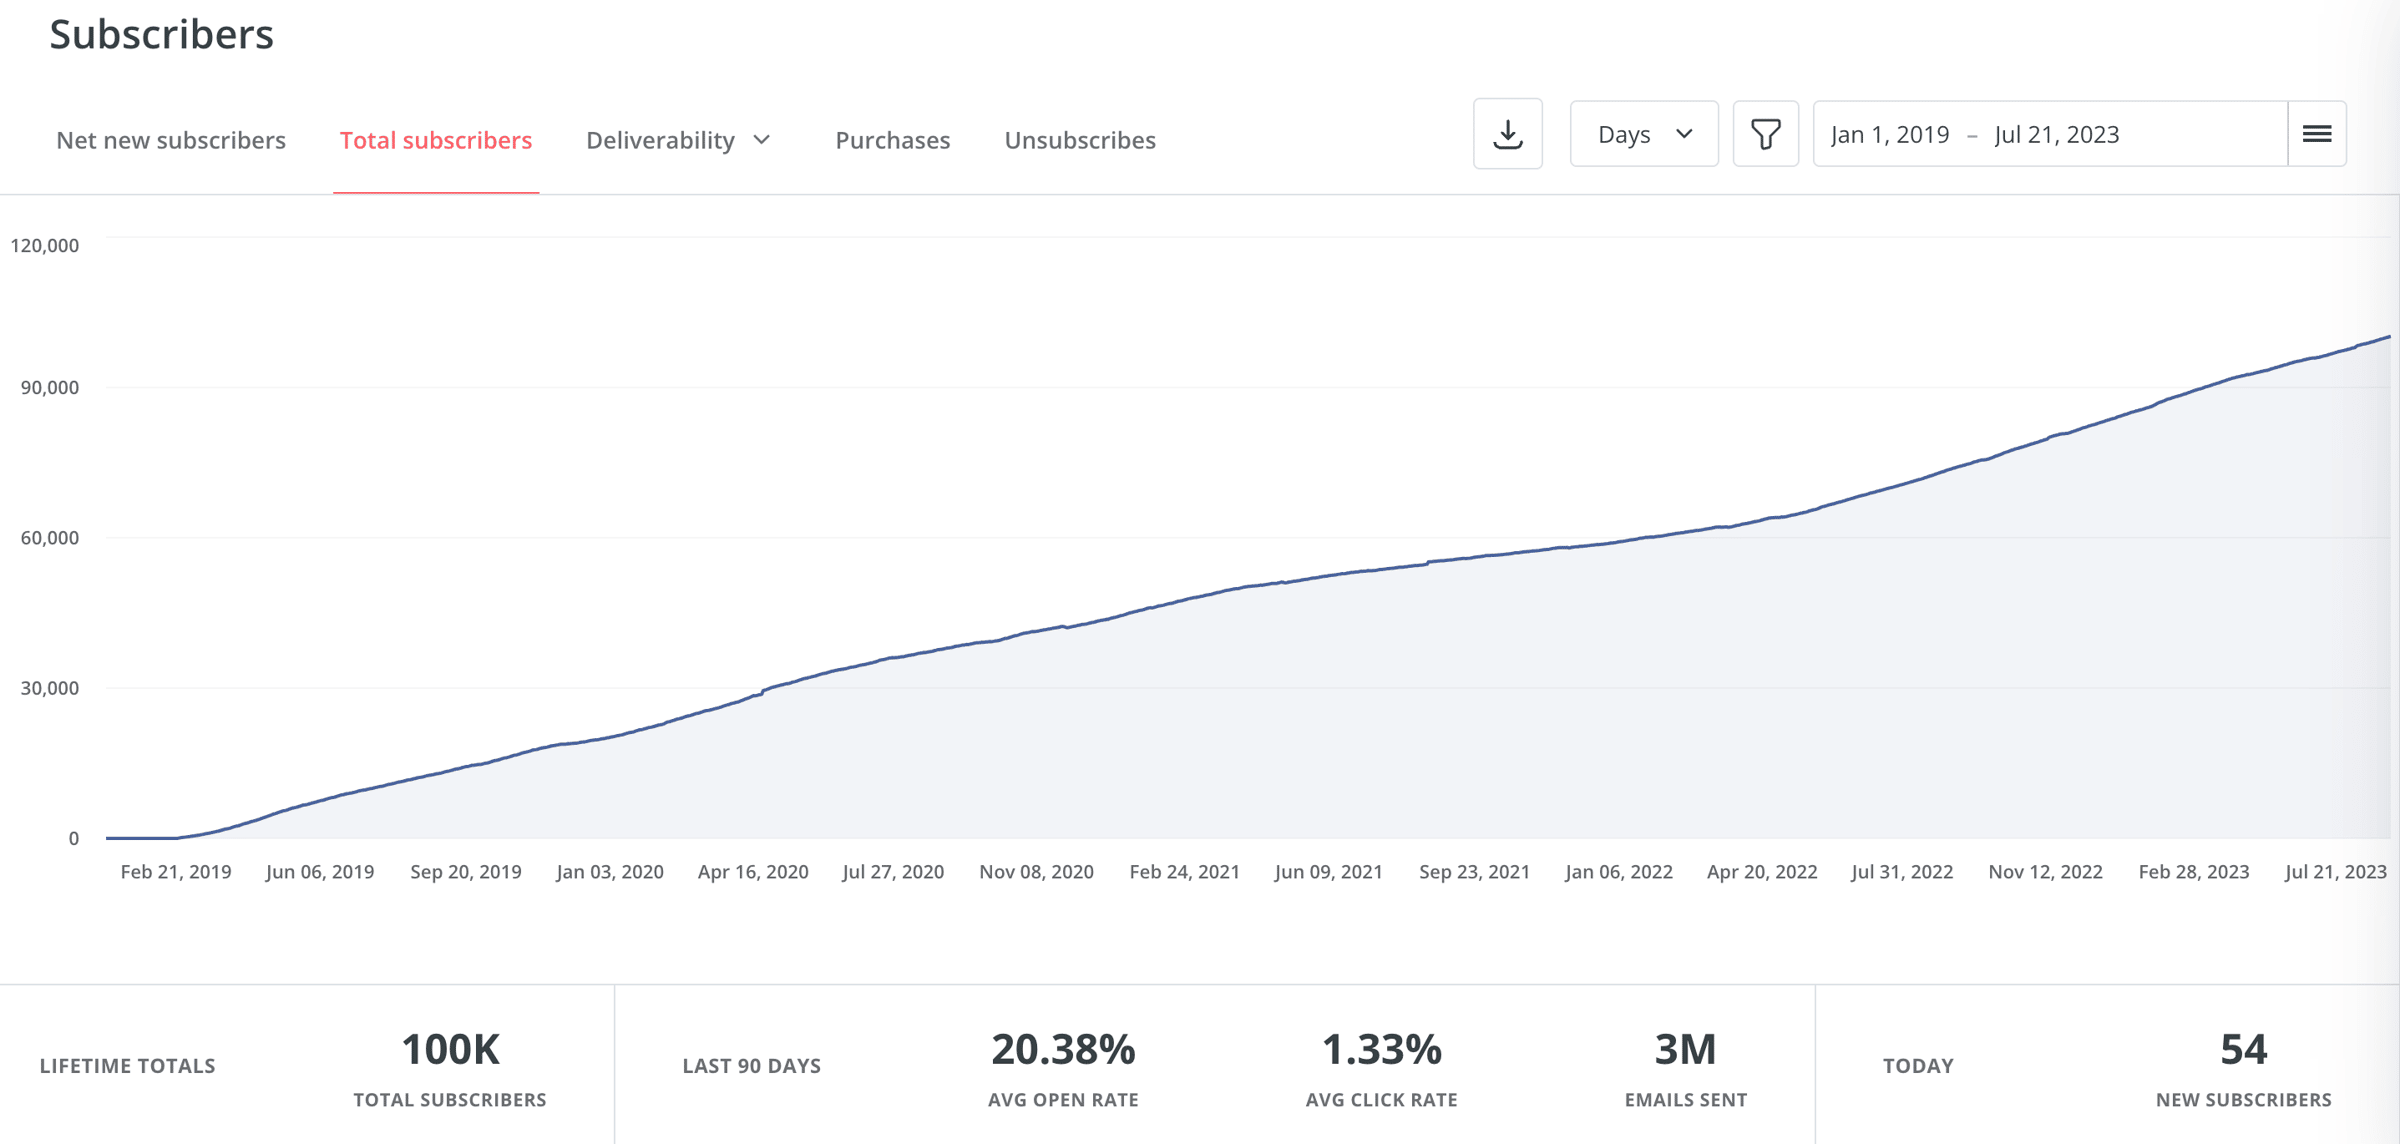Click the 3M emails sent stat
This screenshot has height=1144, width=2400.
tap(1685, 1050)
